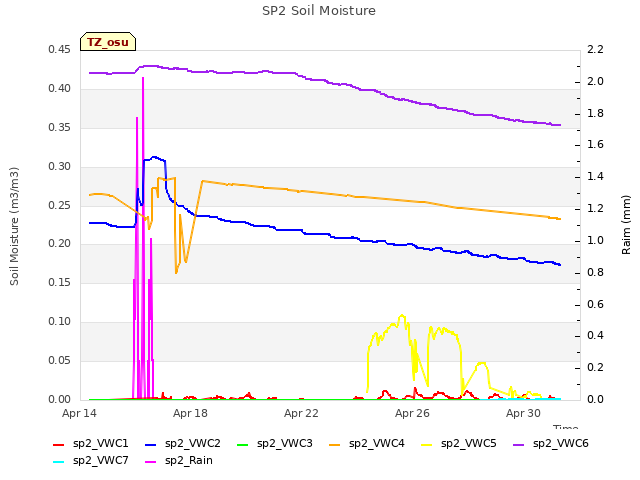Click the 0.25 left axis value

click(x=60, y=205)
